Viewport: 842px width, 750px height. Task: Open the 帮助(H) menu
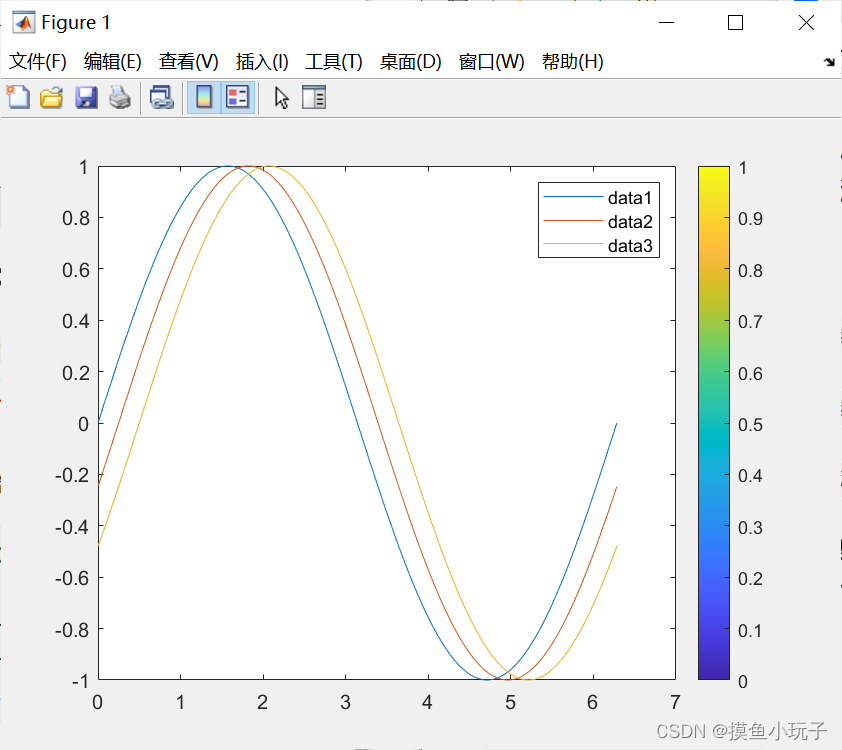tap(572, 62)
